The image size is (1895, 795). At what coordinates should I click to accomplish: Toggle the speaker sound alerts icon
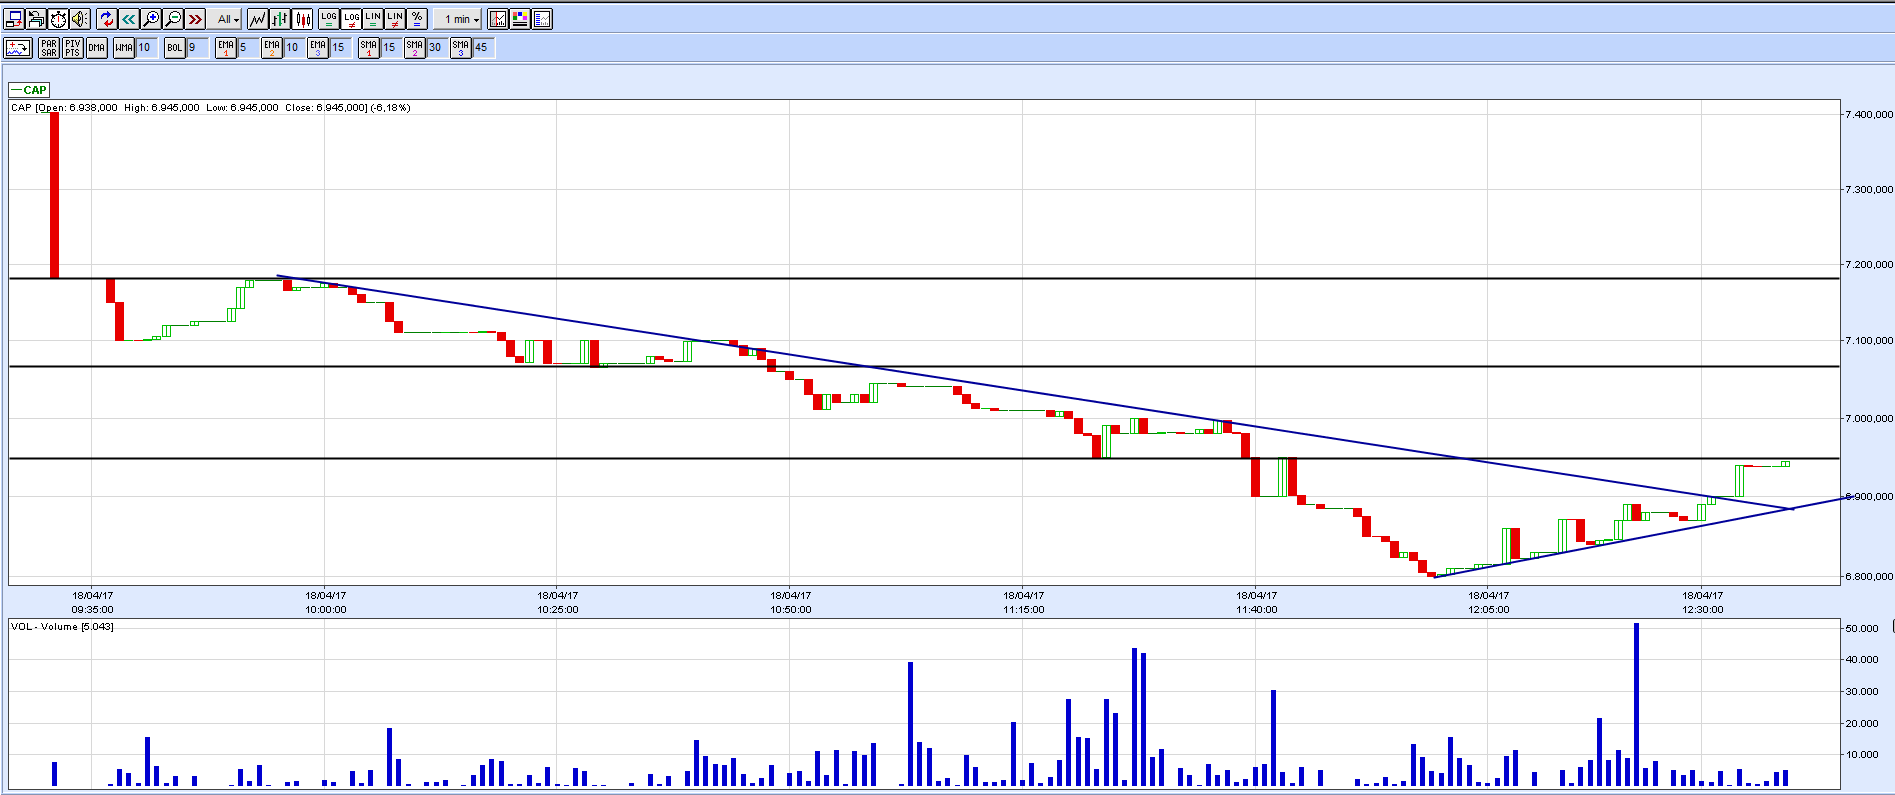(80, 19)
